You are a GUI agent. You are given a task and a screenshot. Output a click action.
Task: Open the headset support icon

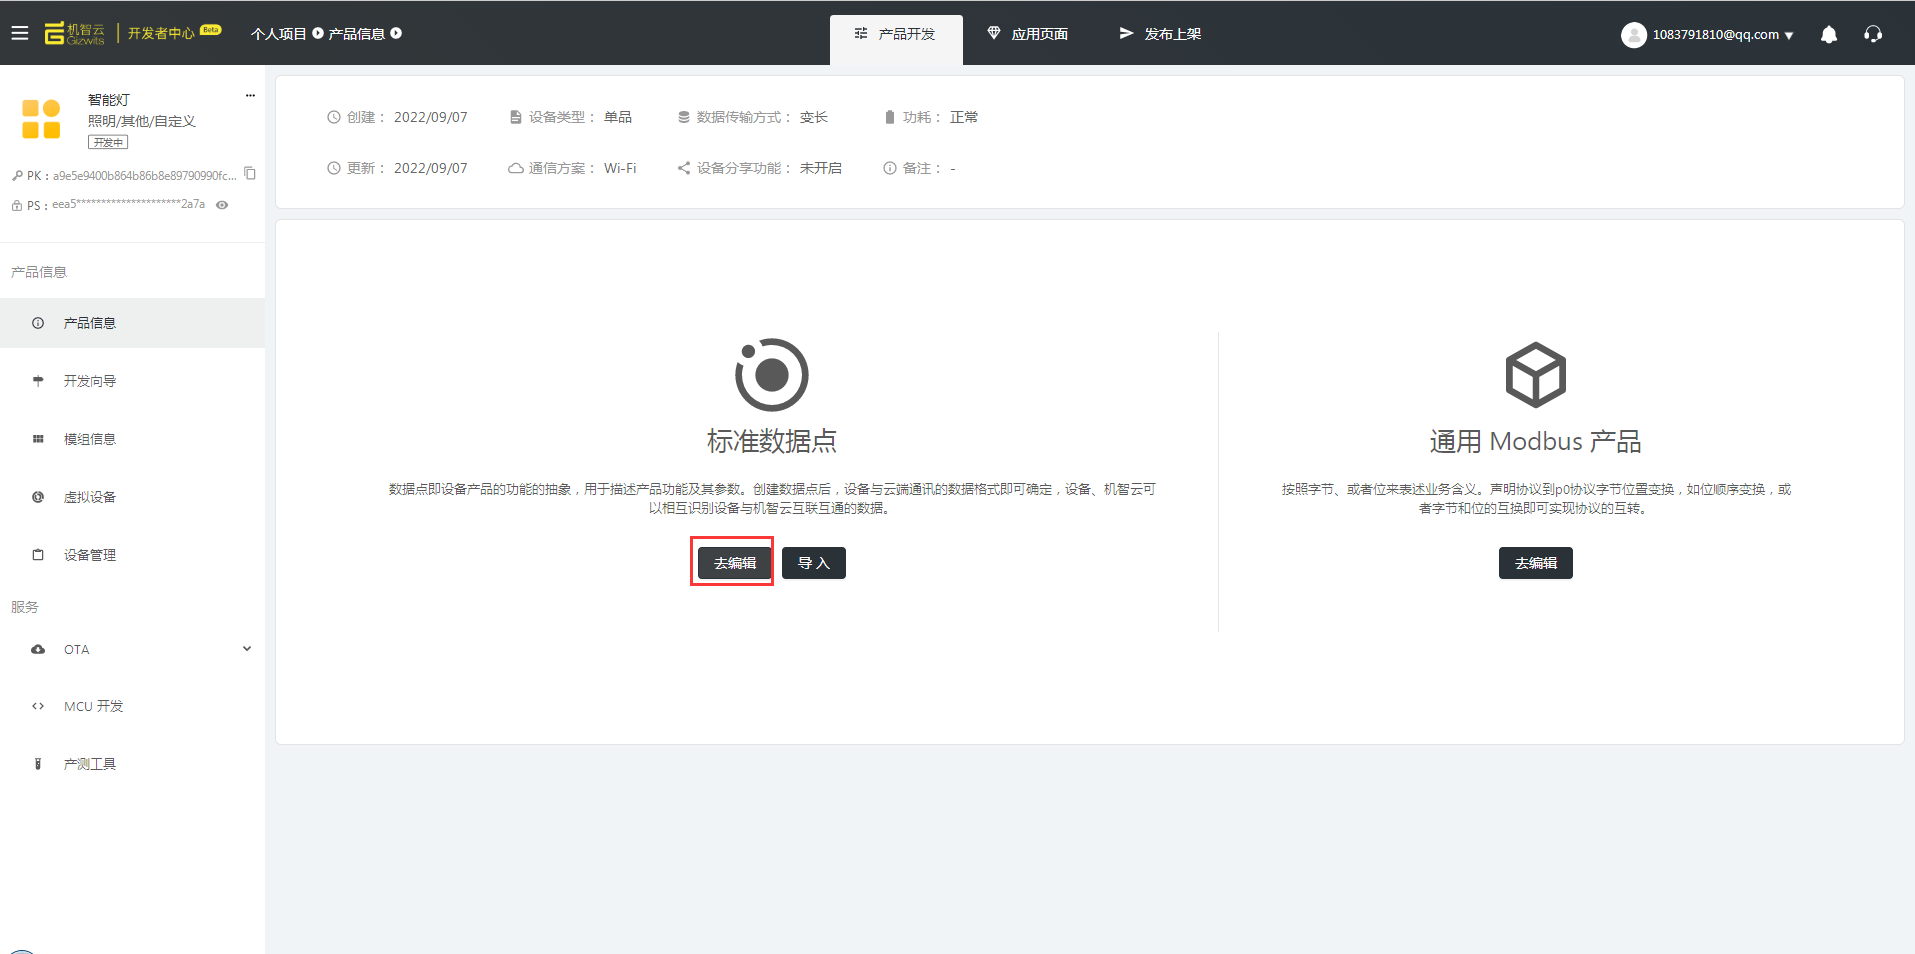tap(1872, 34)
